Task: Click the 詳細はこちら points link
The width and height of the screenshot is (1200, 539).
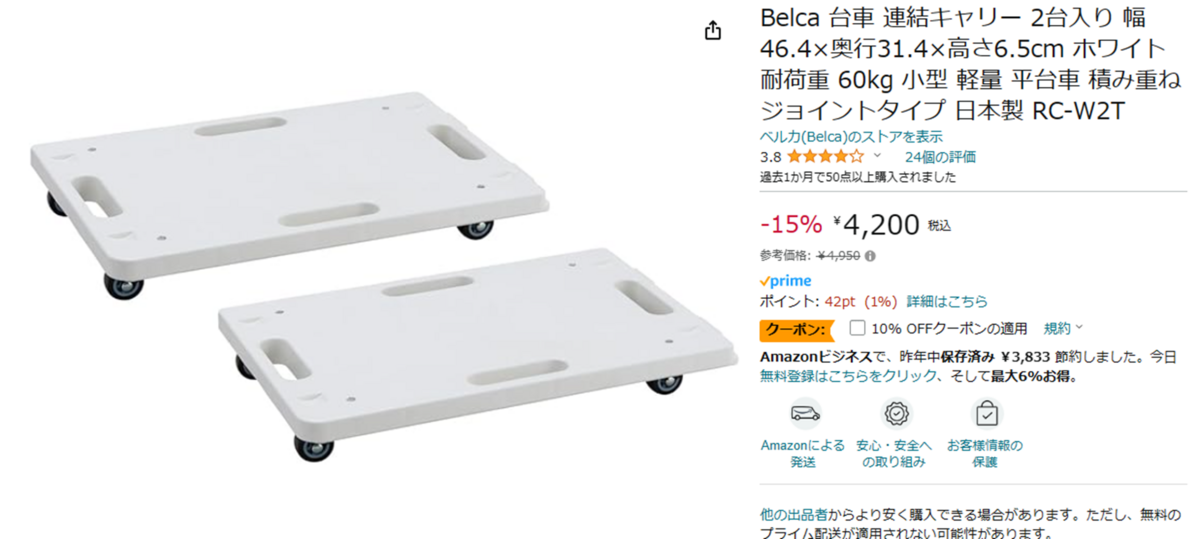Action: pyautogui.click(x=947, y=301)
